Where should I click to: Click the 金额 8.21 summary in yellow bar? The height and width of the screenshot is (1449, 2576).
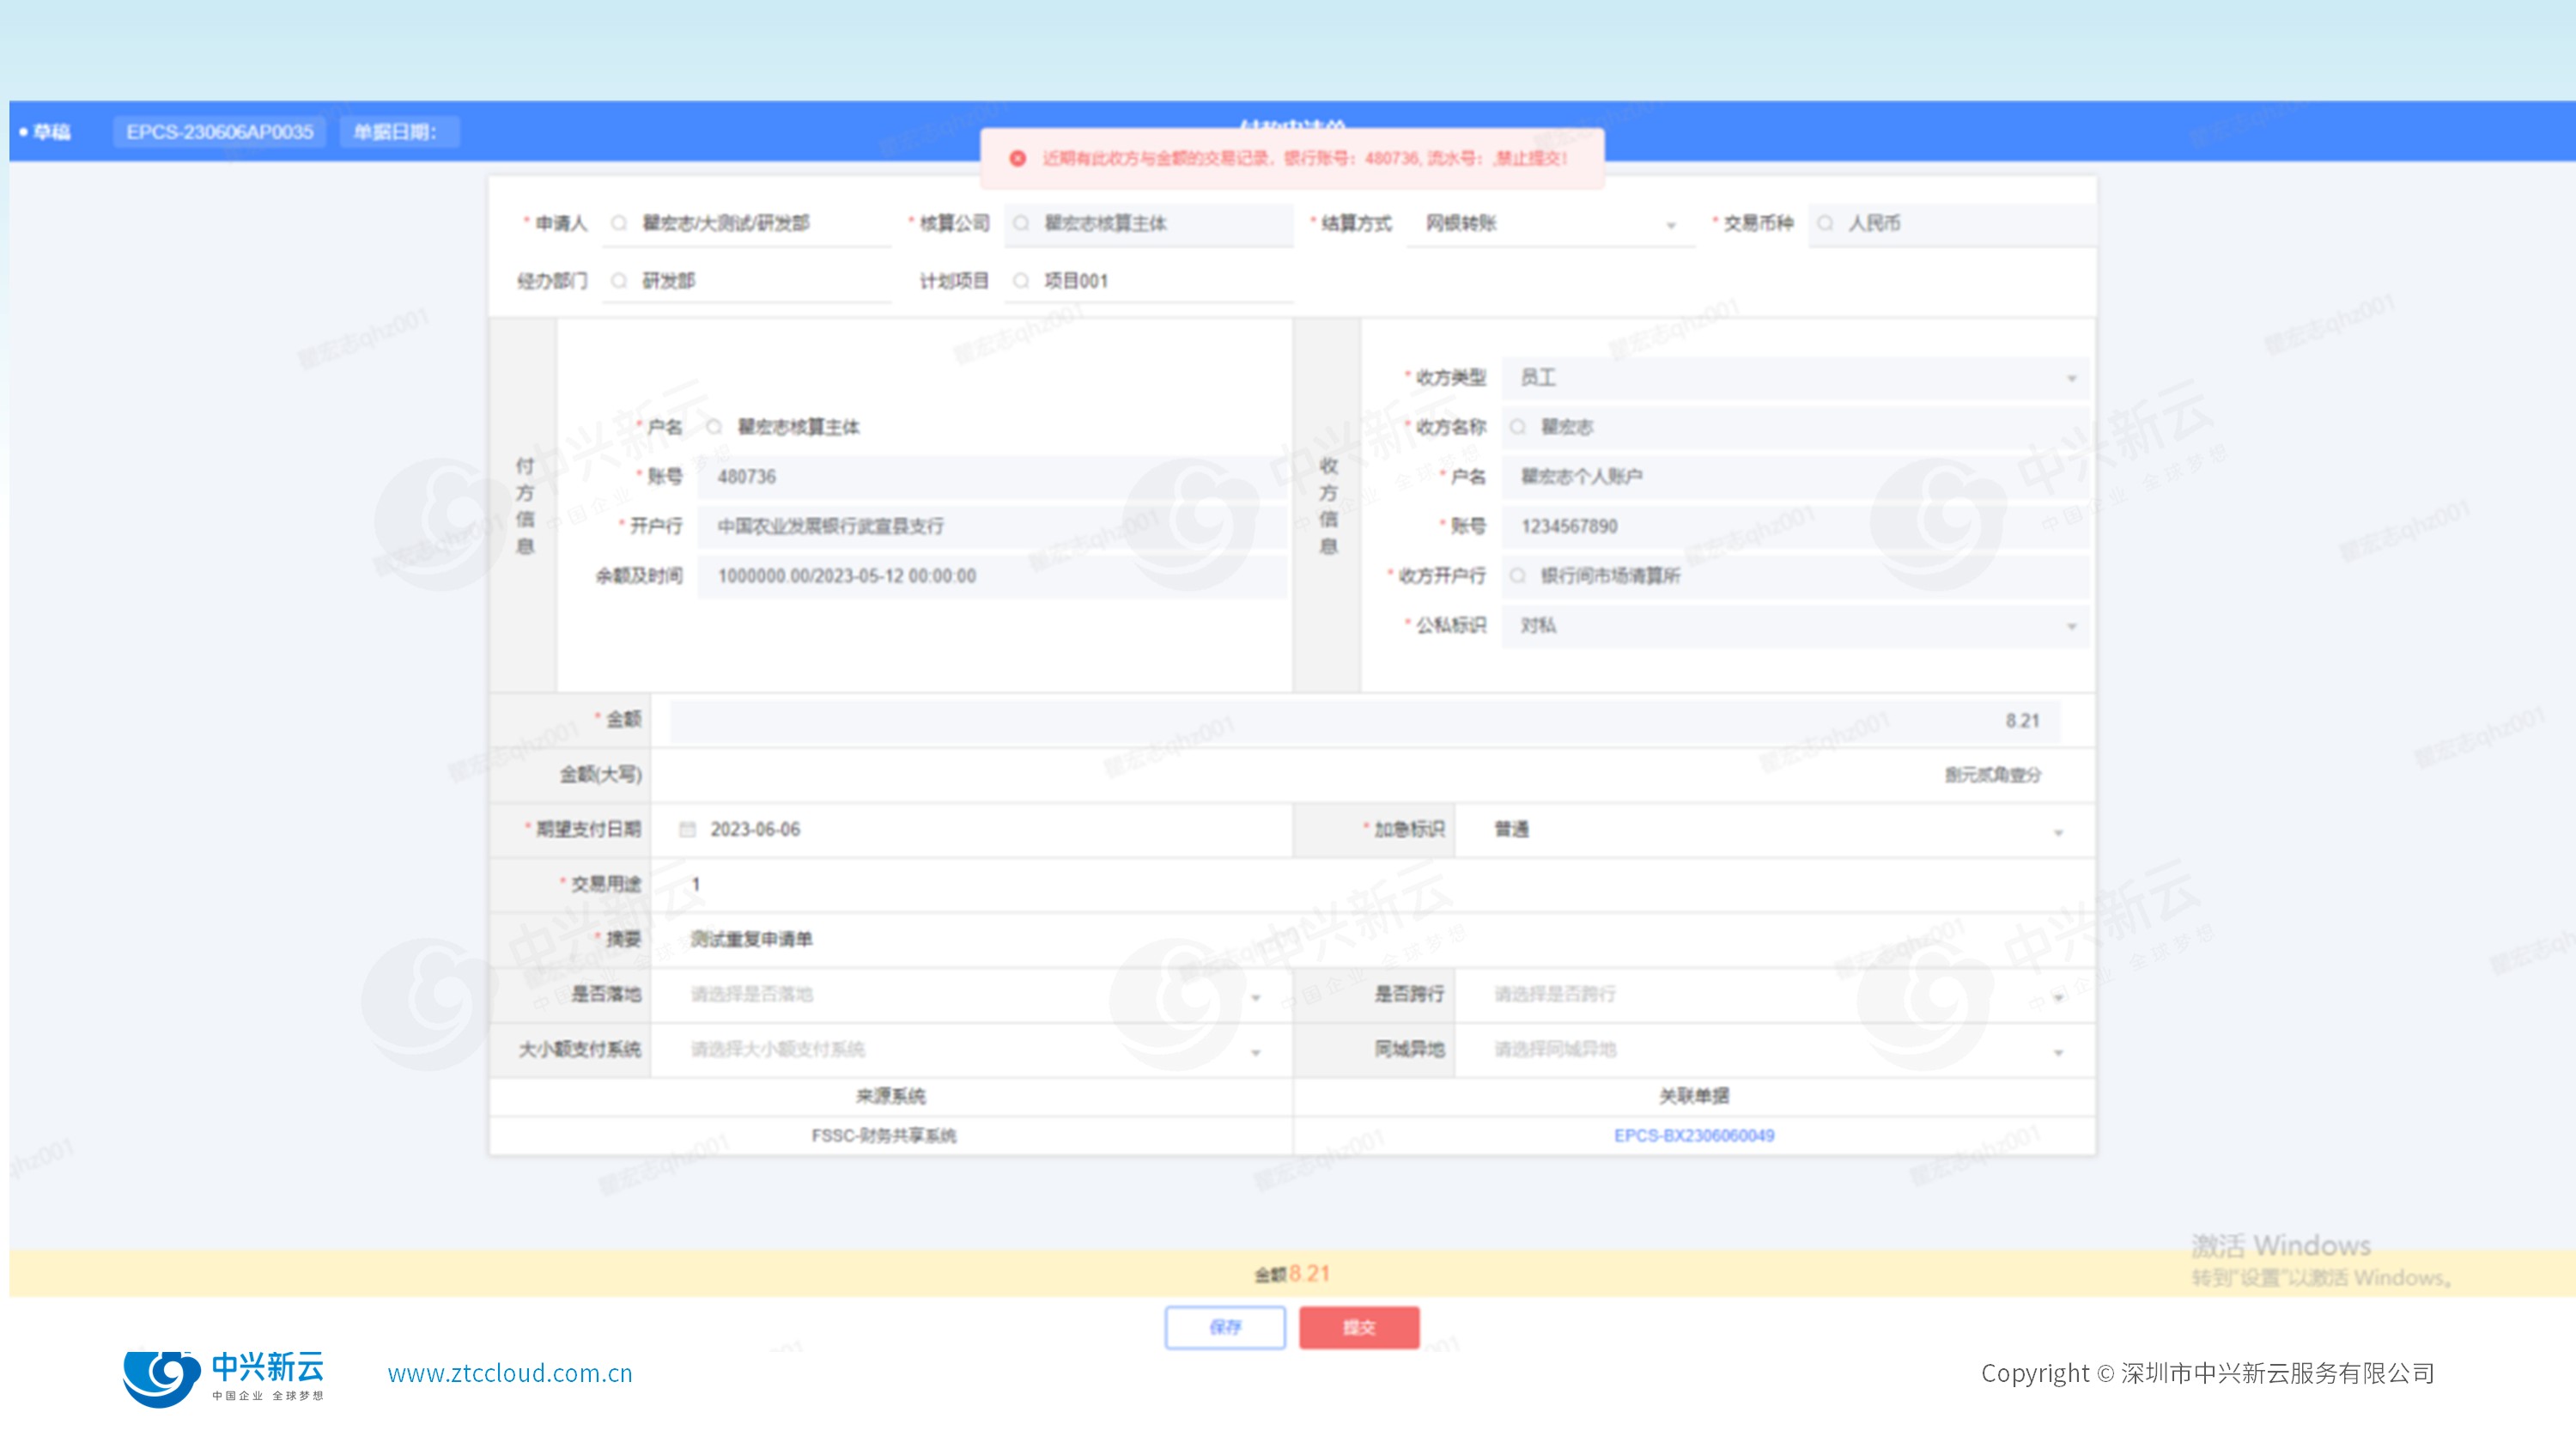(x=1292, y=1273)
